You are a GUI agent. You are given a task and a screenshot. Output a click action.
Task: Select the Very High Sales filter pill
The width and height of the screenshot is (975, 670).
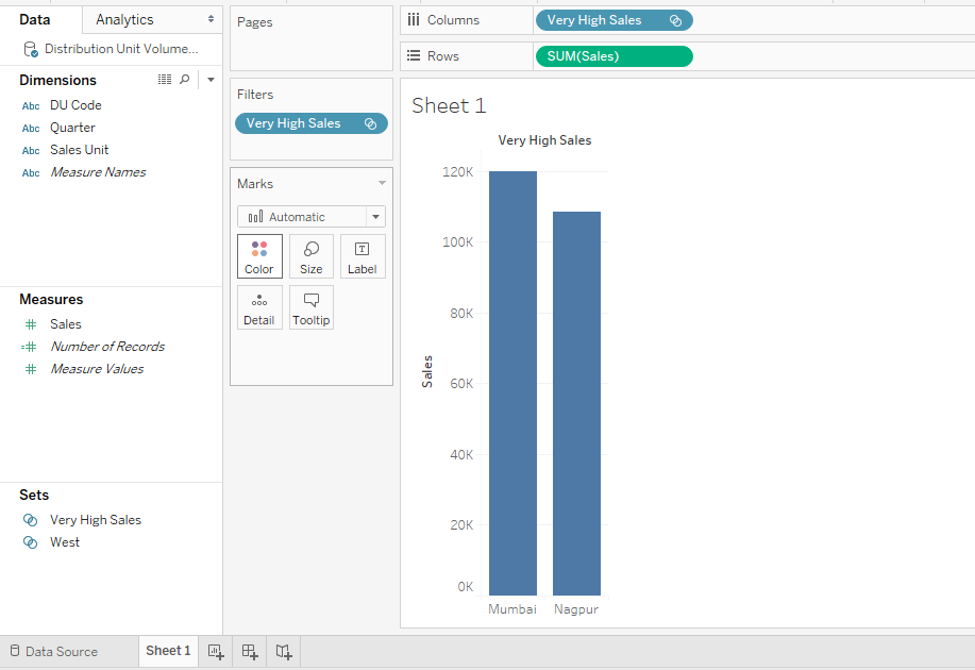click(305, 123)
